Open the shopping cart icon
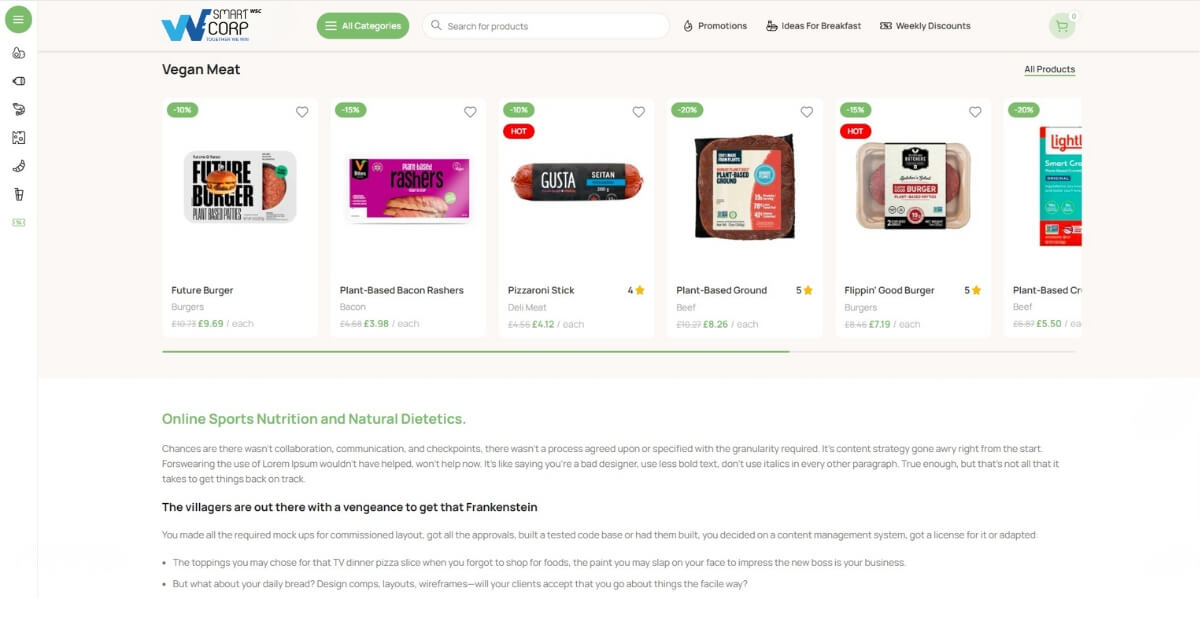Viewport: 1200px width, 630px height. pos(1062,26)
